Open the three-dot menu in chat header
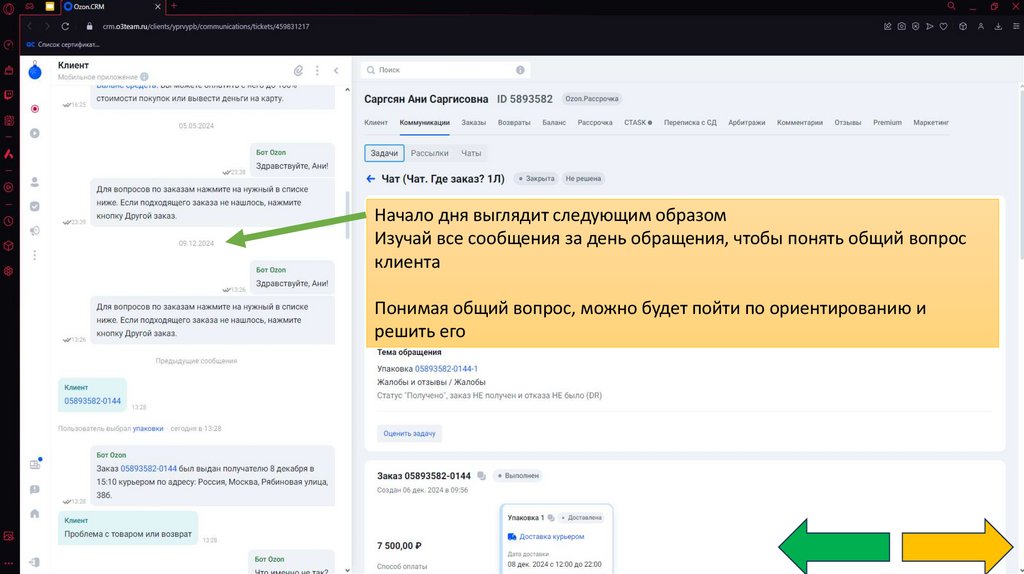Image resolution: width=1024 pixels, height=574 pixels. 317,71
